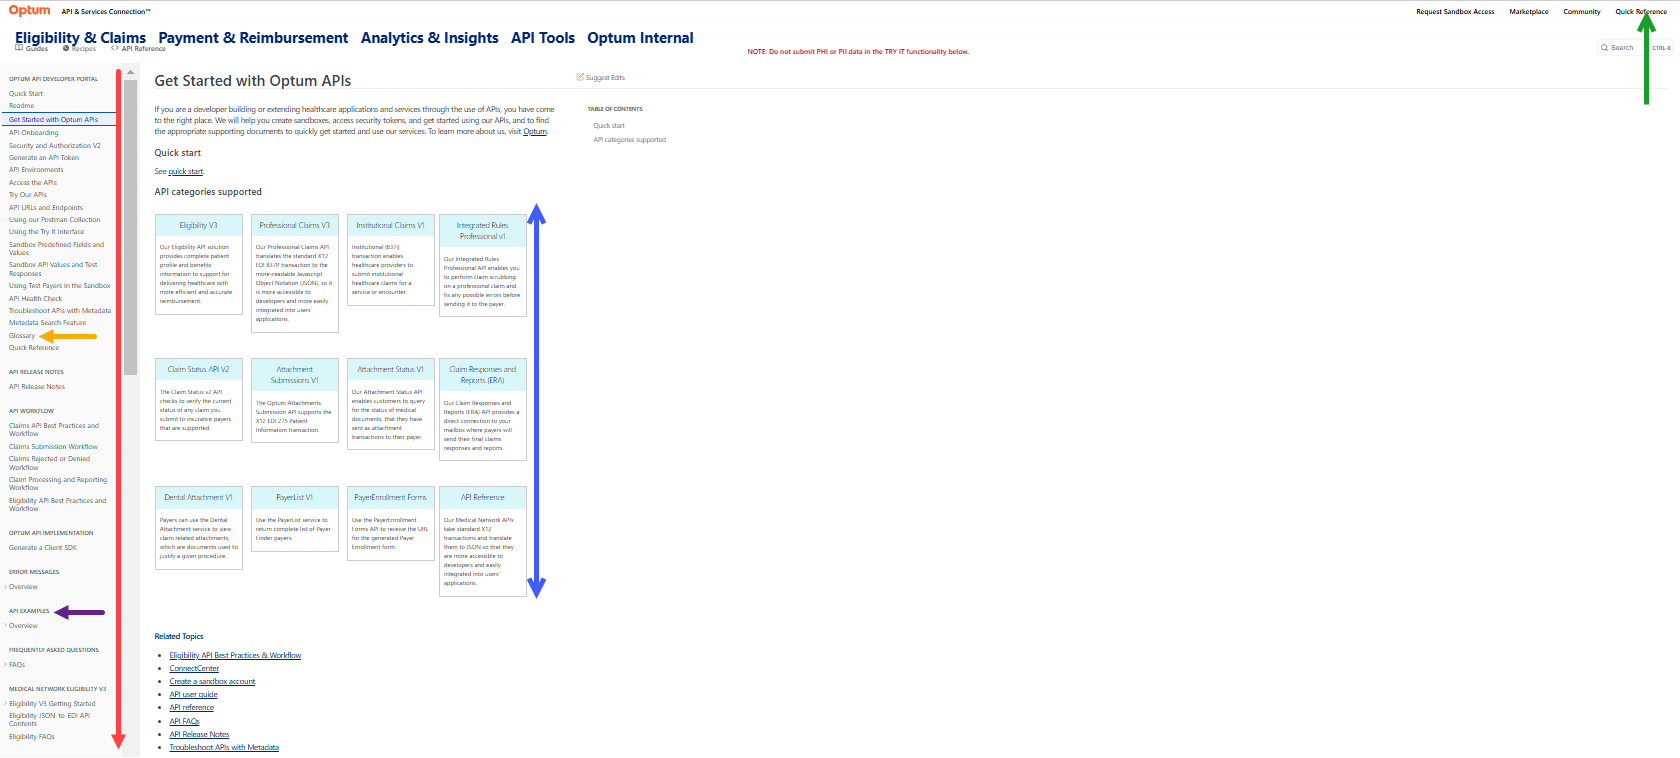Click the sidebar scrollbar thumb

[130, 227]
